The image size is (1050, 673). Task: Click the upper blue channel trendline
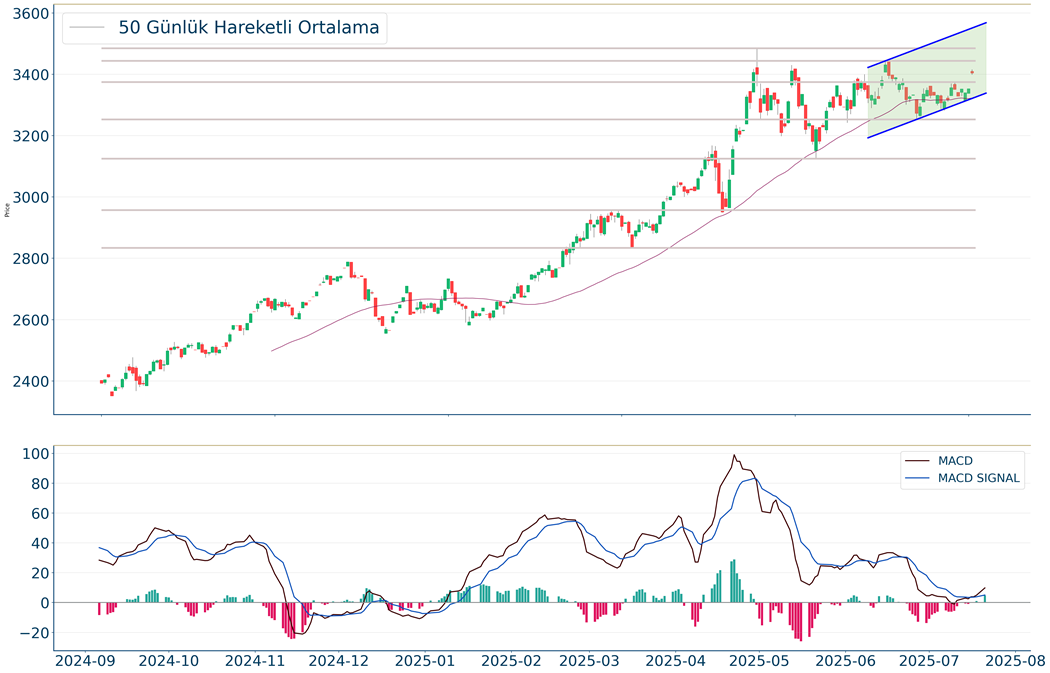pyautogui.click(x=927, y=45)
